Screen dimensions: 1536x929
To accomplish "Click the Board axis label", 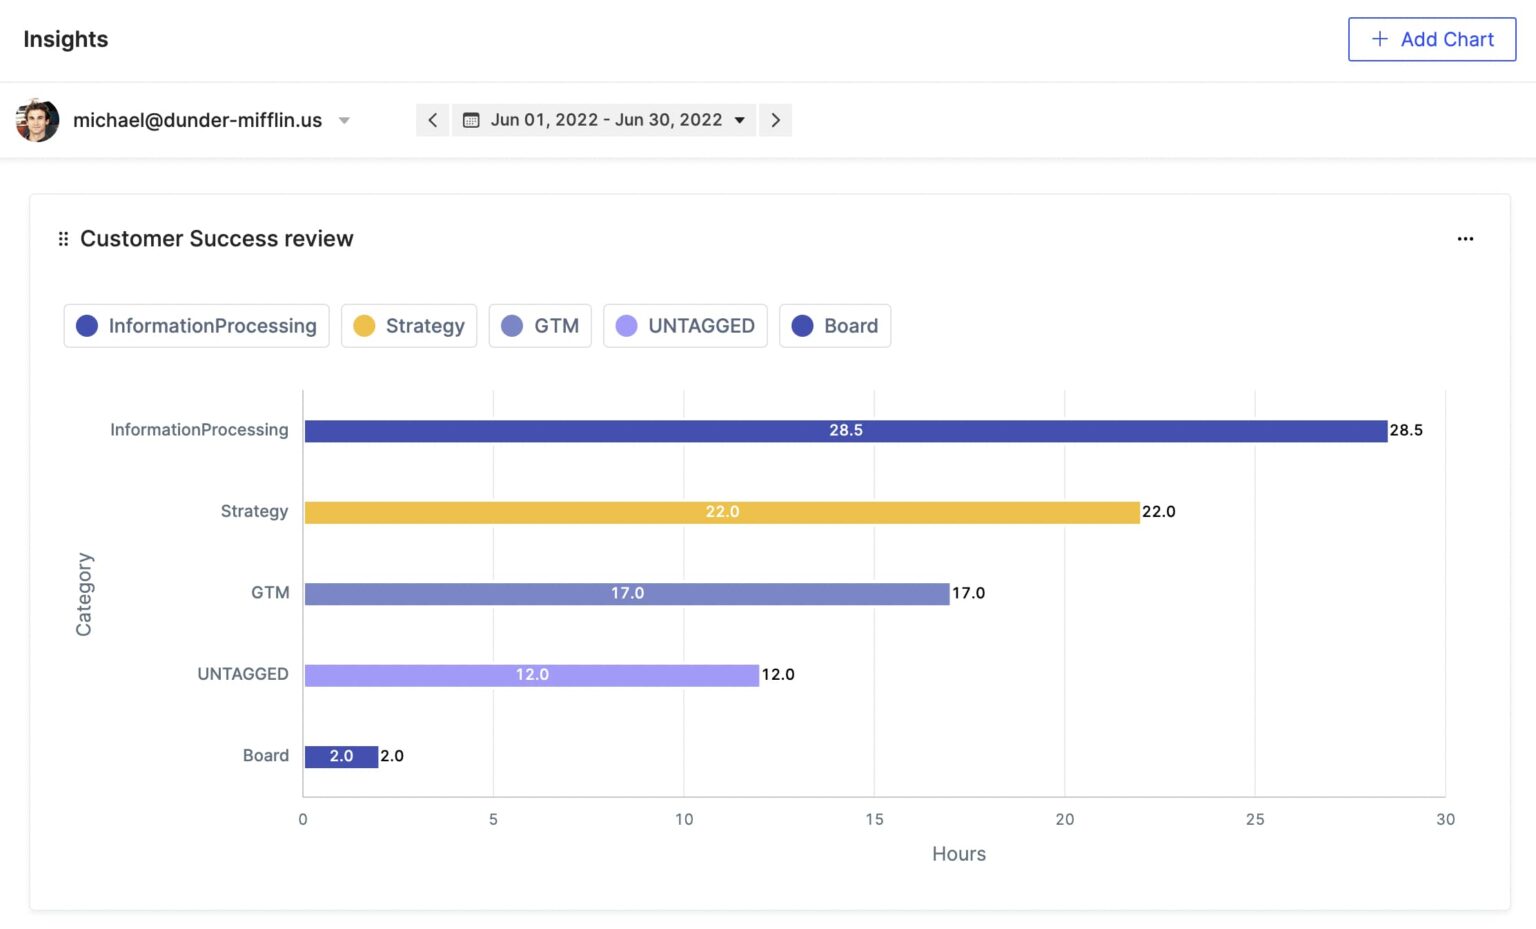I will [266, 756].
